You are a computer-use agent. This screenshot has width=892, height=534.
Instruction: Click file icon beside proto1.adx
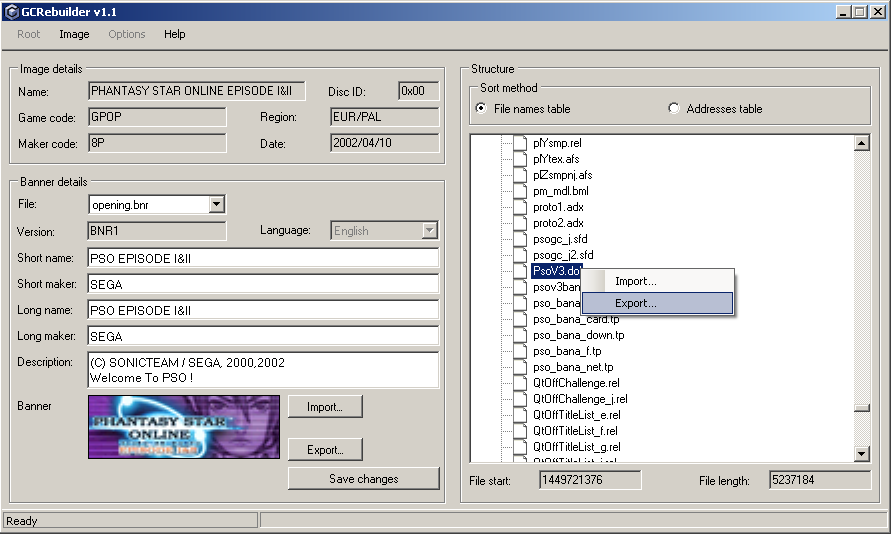(x=520, y=207)
